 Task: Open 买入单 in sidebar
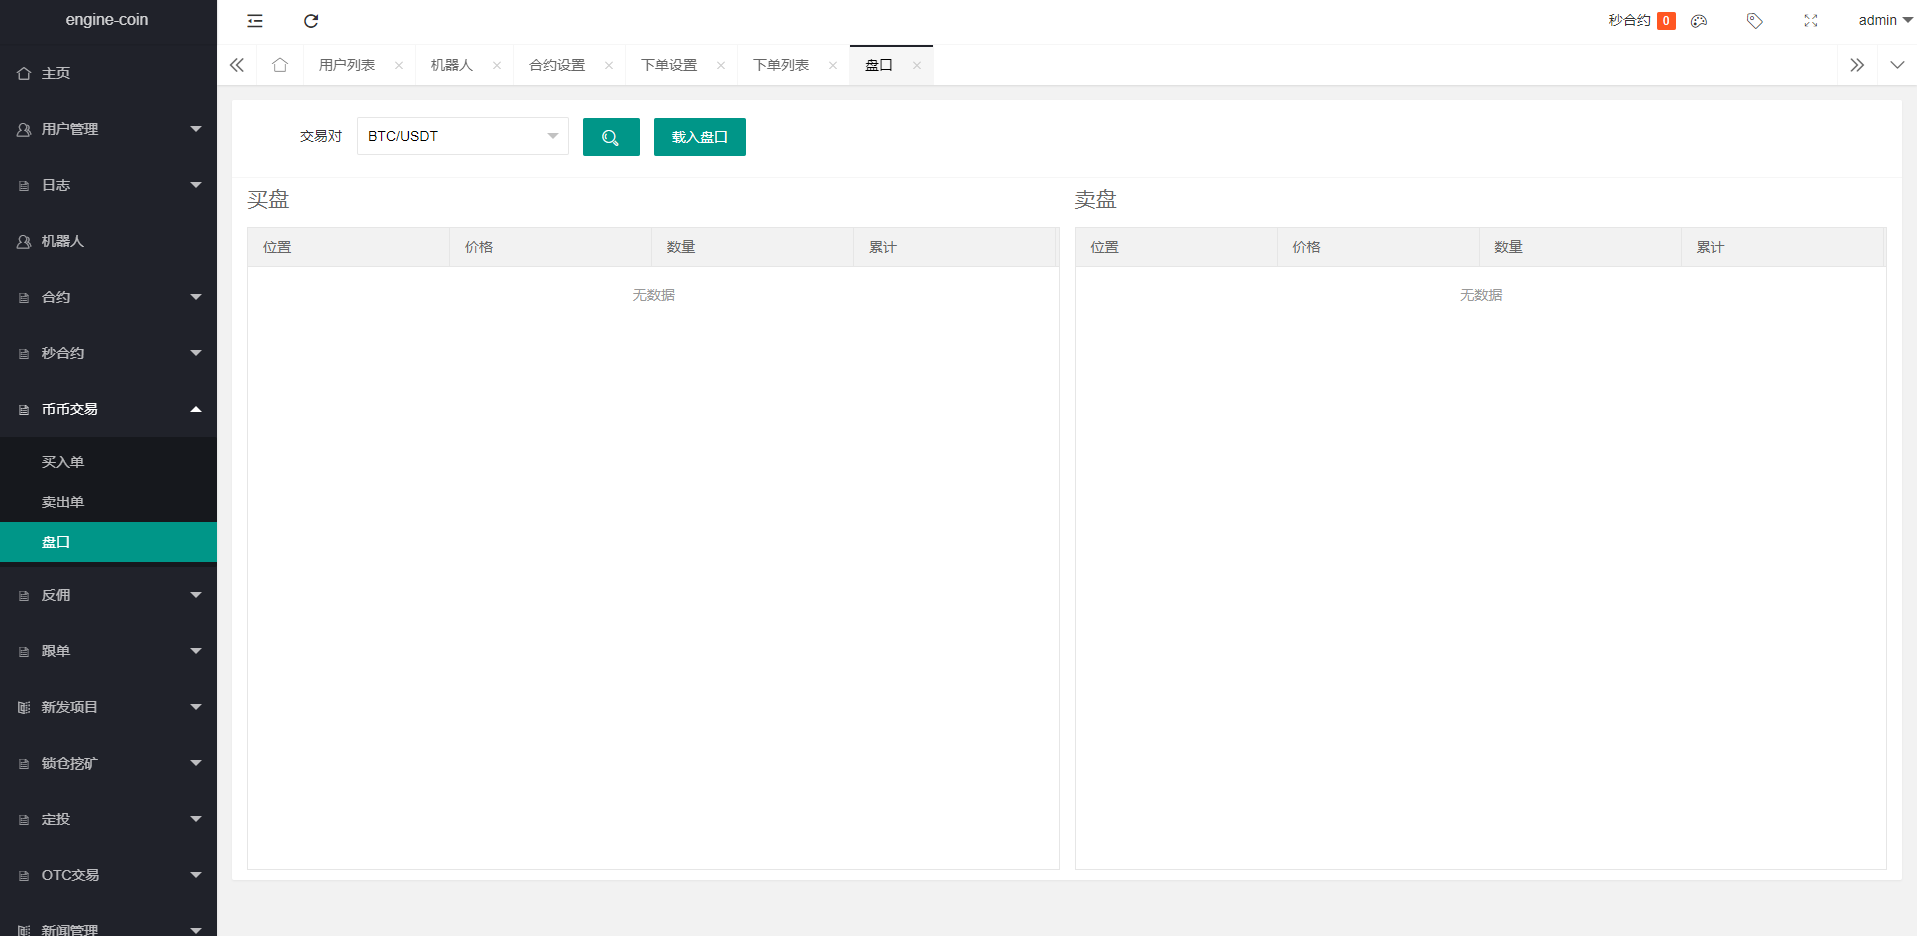(63, 462)
